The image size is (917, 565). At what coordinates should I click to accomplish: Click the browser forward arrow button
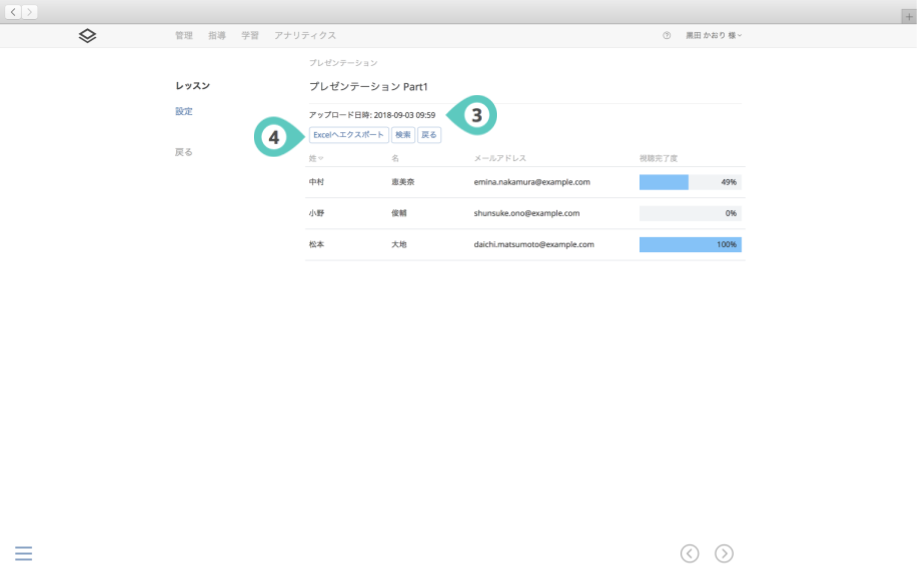(30, 11)
